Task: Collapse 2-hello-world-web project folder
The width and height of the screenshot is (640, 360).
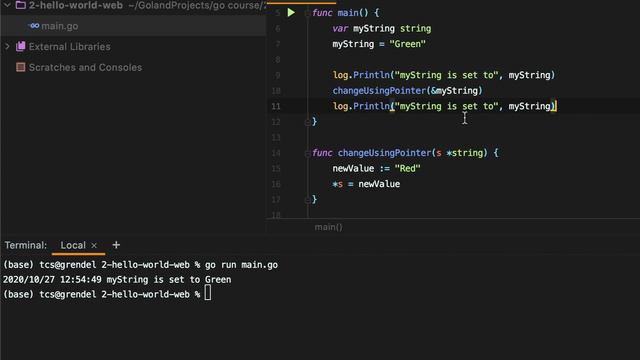Action: 7,5
